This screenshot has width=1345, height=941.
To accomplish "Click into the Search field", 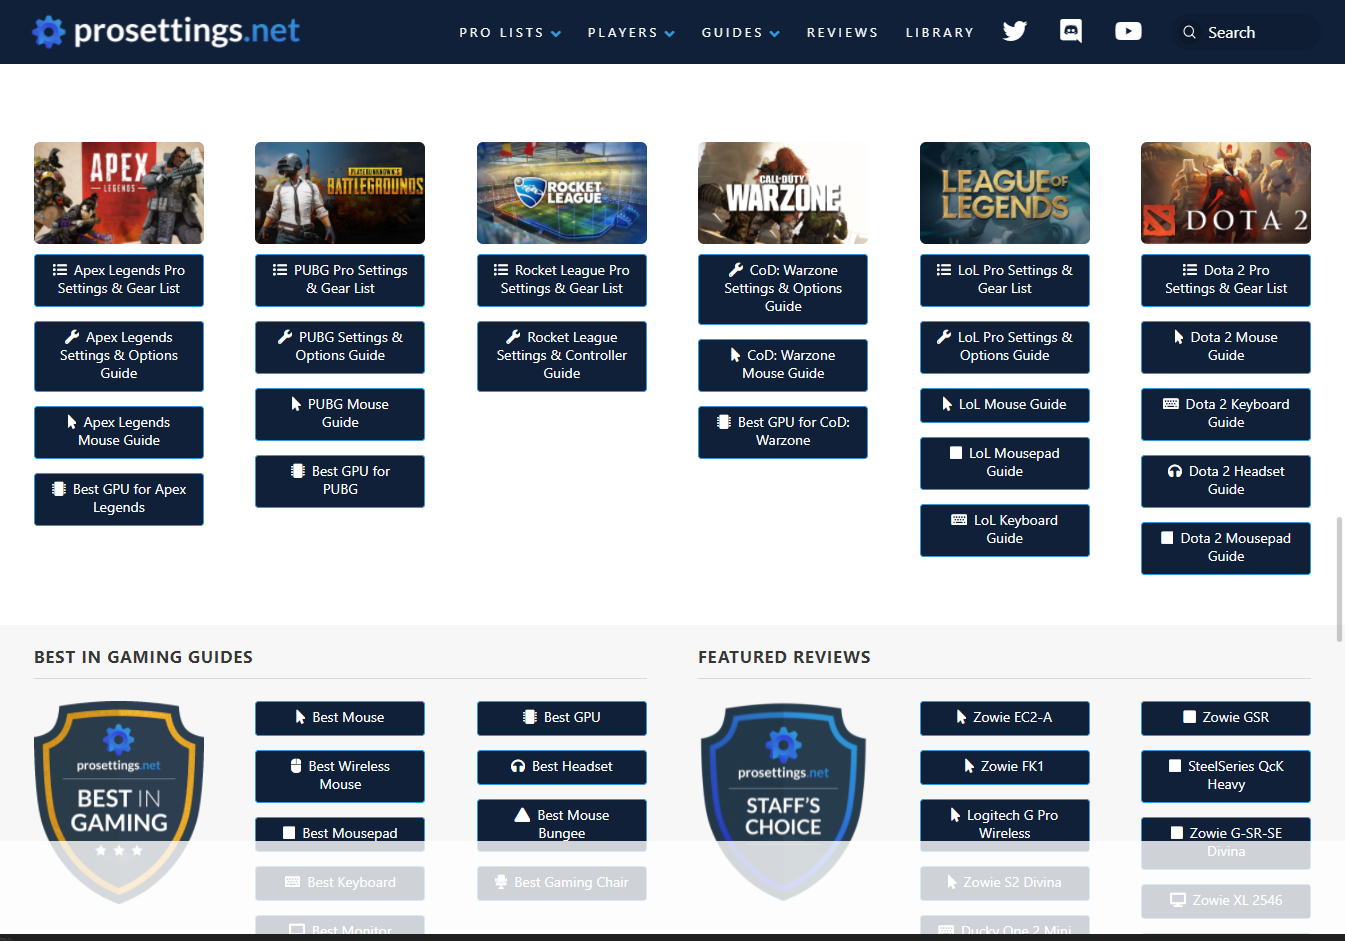I will pos(1245,32).
